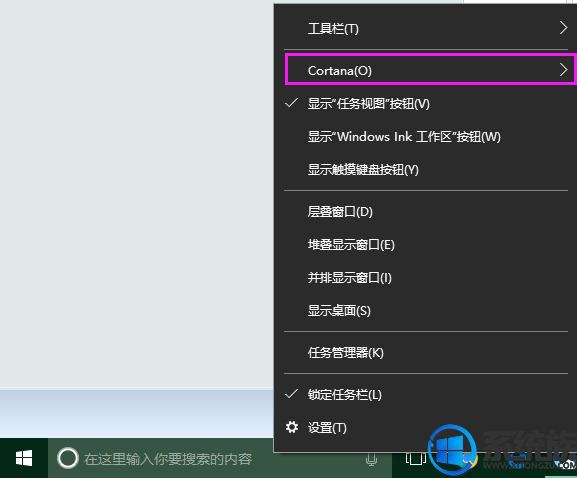This screenshot has width=577, height=478.
Task: Enable 显示"Windows Ink 工作区"按钮(W)
Action: (x=426, y=137)
